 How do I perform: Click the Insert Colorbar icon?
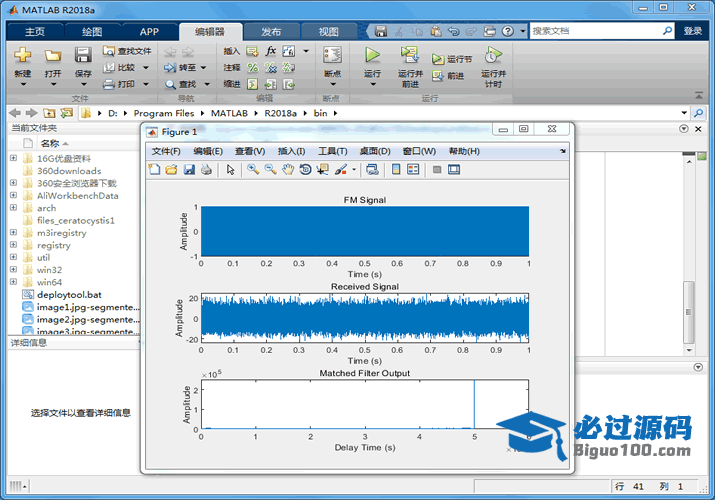pyautogui.click(x=396, y=170)
